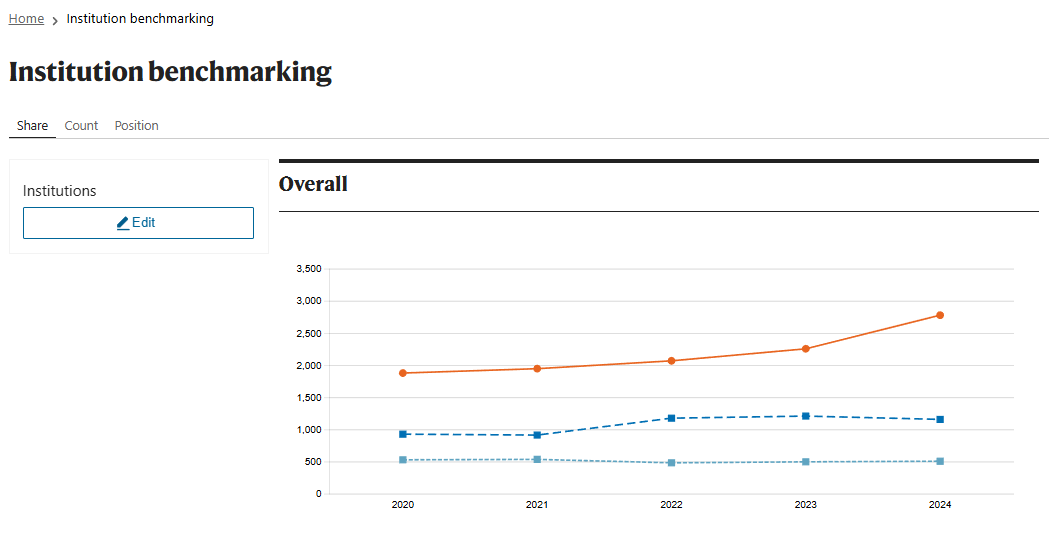Click the orange data point for 2023

[x=806, y=349]
